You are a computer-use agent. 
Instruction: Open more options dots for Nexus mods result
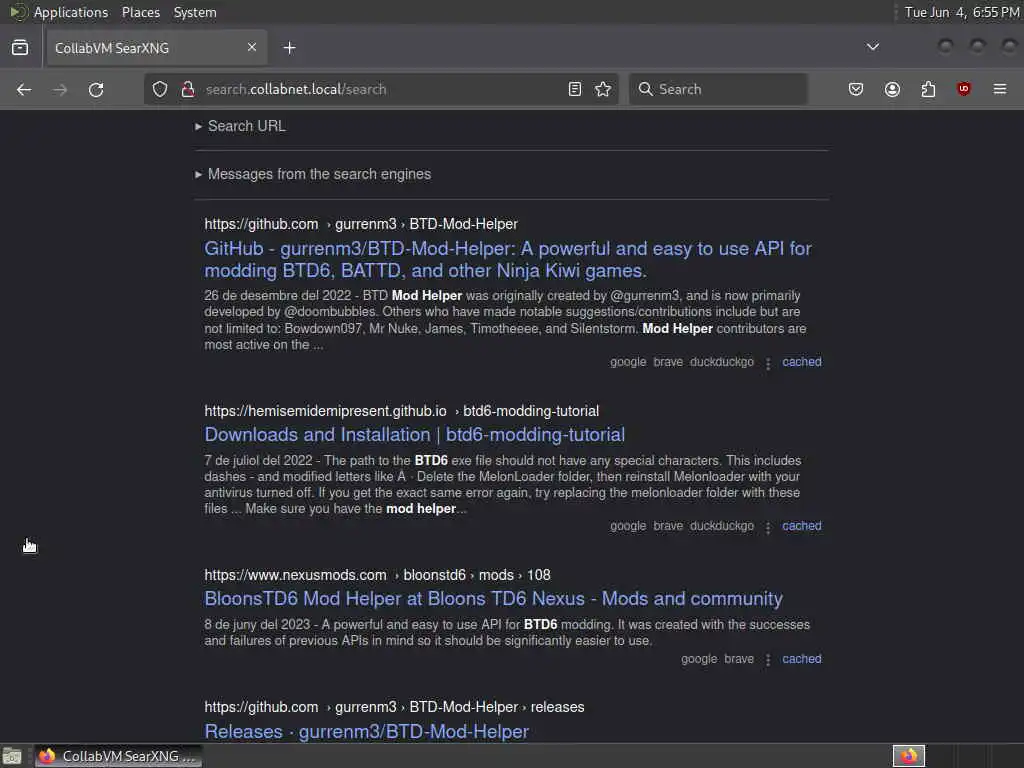click(768, 660)
